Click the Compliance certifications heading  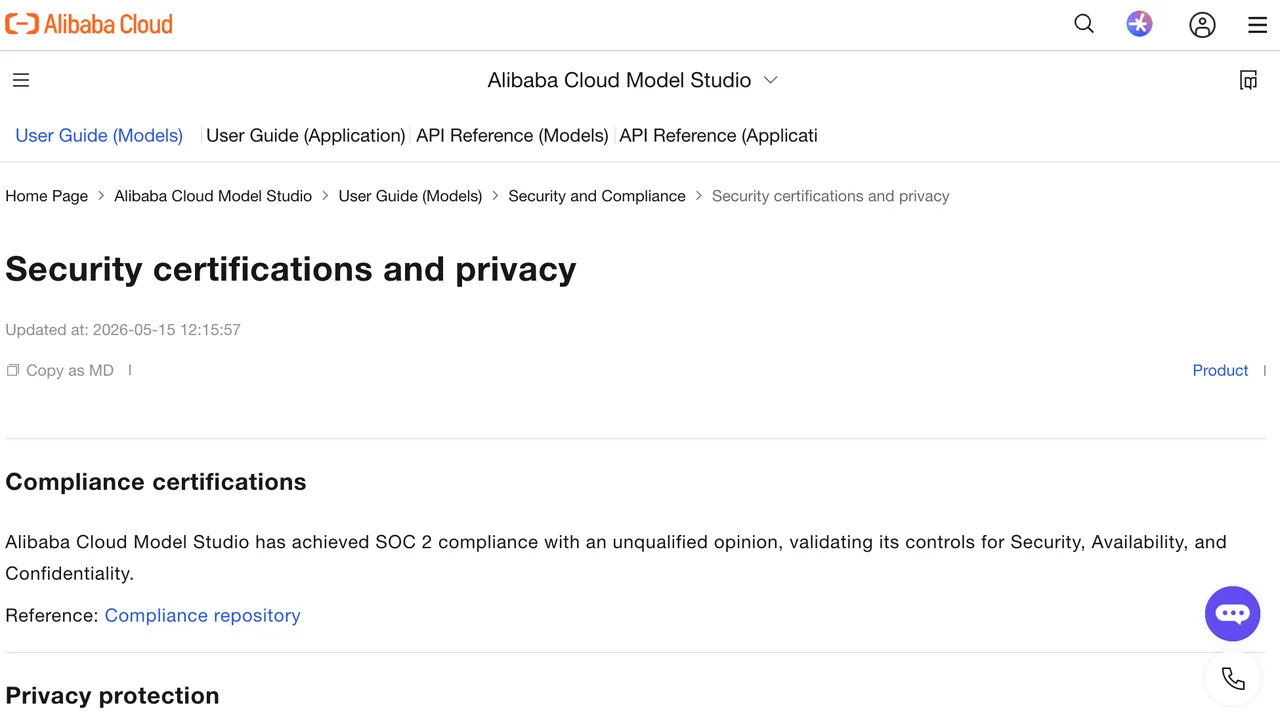(156, 482)
